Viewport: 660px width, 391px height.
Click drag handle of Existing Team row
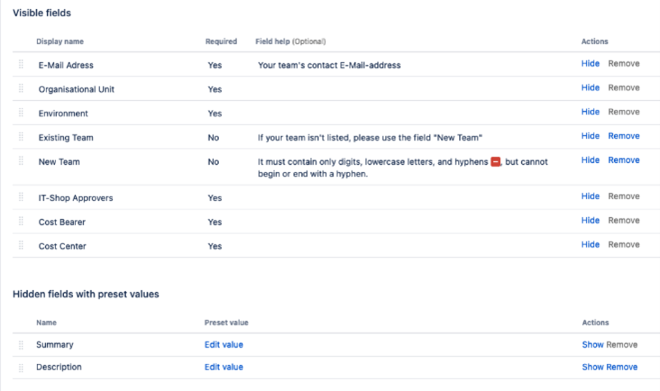tap(21, 136)
